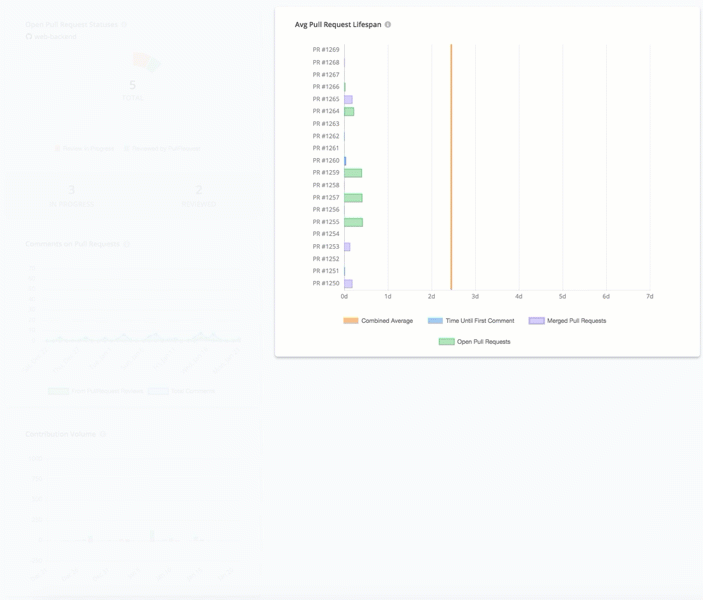Click the purple bar for PR #1250
The width and height of the screenshot is (703, 600).
click(x=348, y=284)
